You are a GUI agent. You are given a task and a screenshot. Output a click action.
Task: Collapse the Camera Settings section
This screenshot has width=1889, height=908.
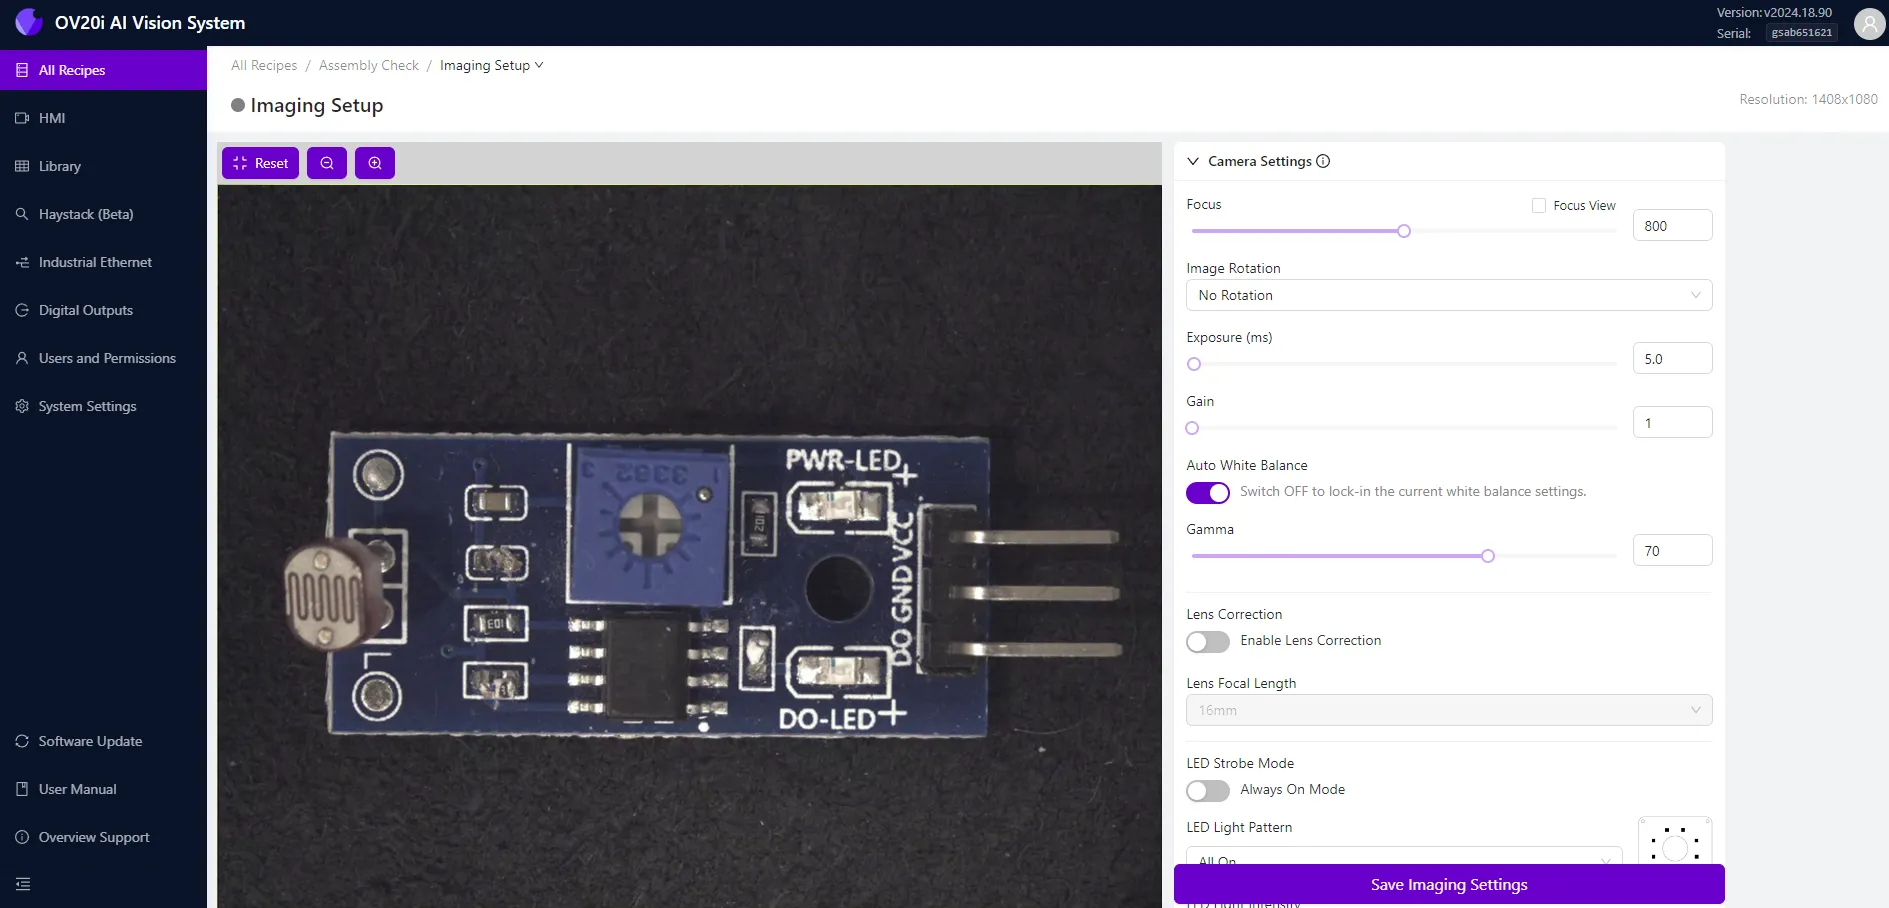(1193, 161)
